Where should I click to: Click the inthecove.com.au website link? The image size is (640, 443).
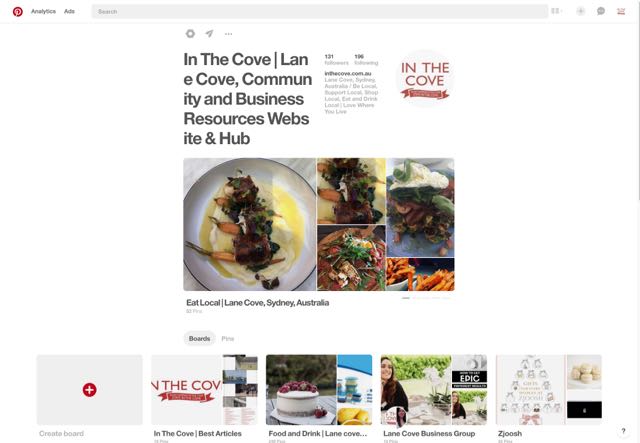[x=348, y=73]
